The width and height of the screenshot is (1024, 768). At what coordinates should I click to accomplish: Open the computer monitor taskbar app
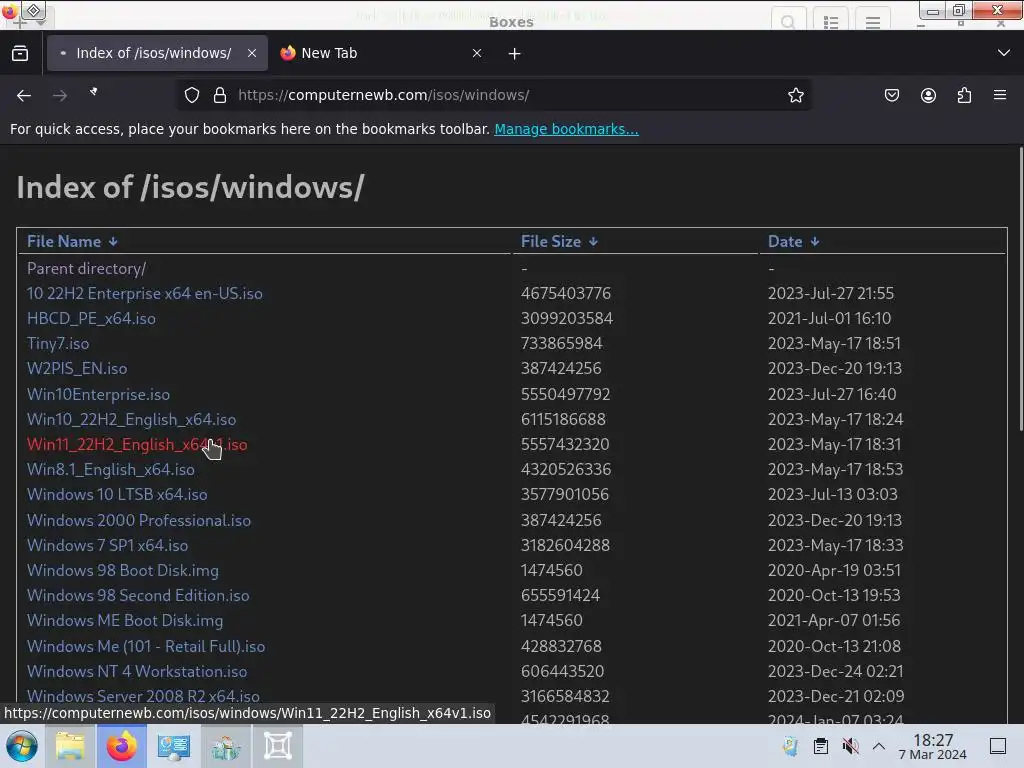point(174,746)
